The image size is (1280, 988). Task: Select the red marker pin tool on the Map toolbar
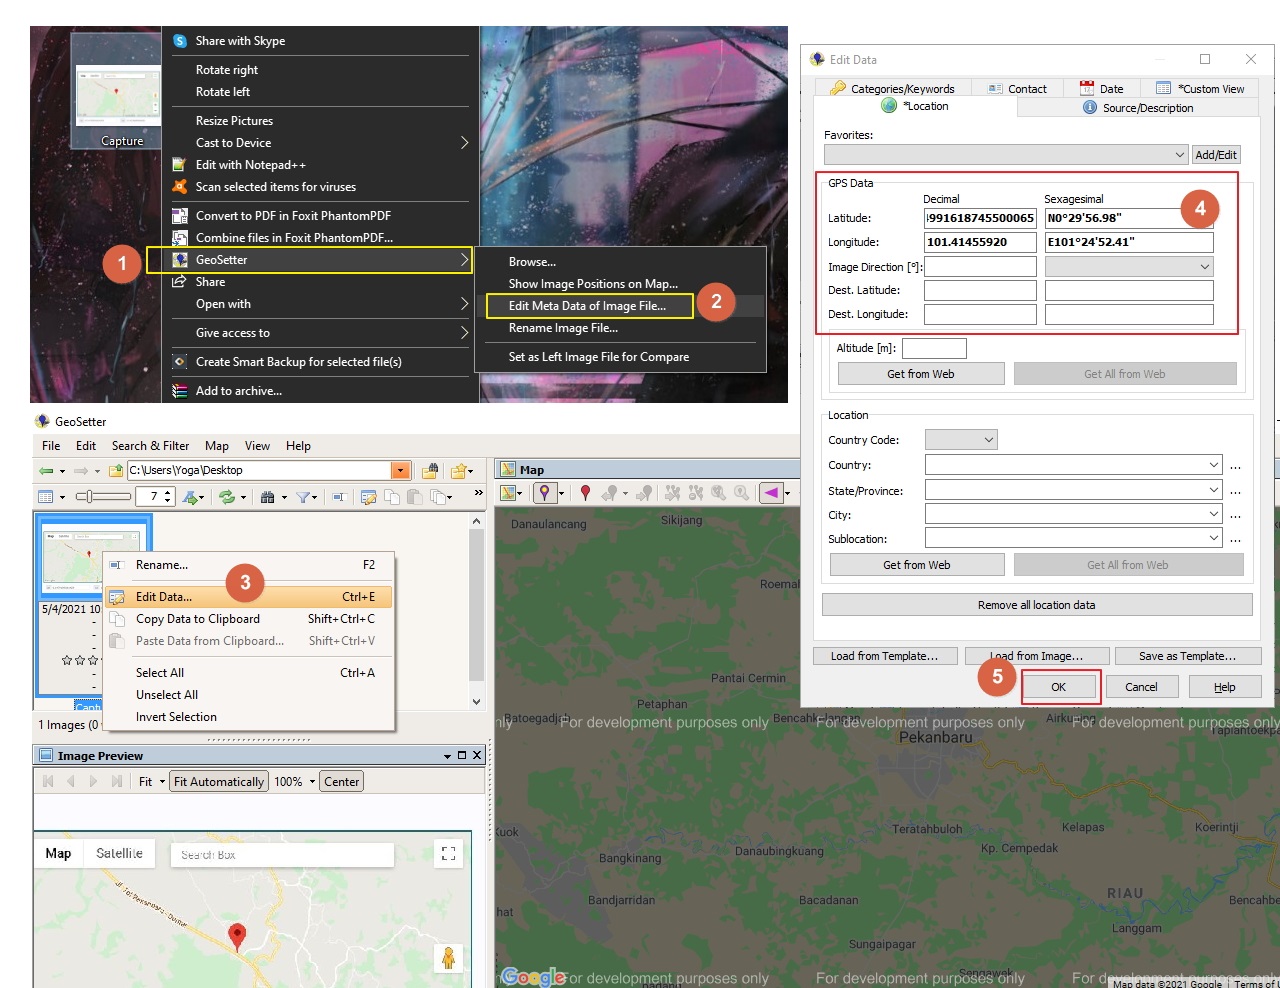point(586,492)
